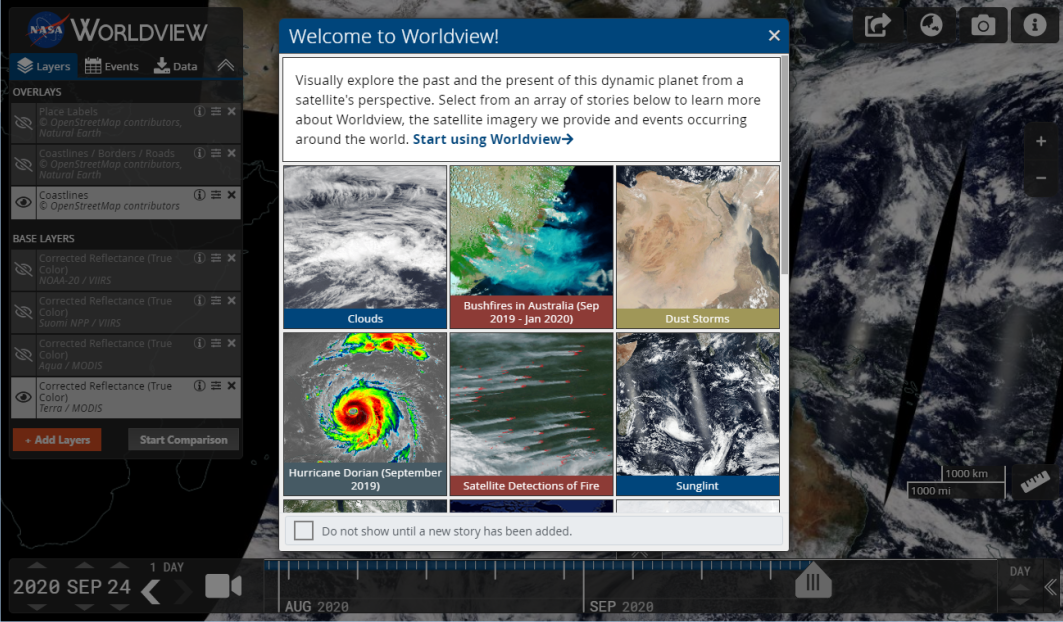Viewport: 1063px width, 622px height.
Task: Collapse the layers sidebar panel
Action: click(226, 65)
